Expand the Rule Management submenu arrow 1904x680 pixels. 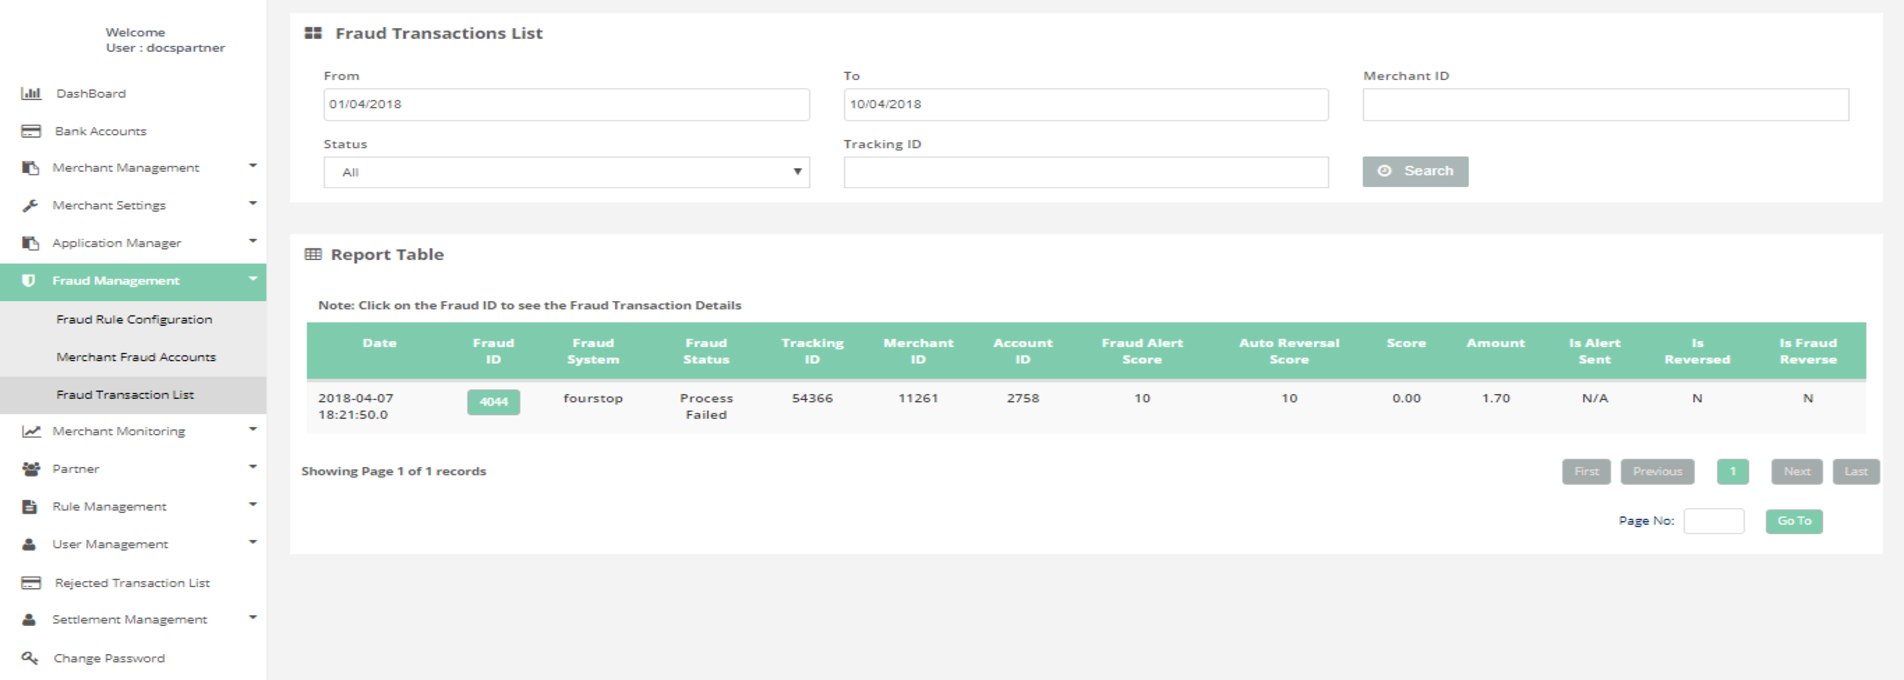[253, 505]
